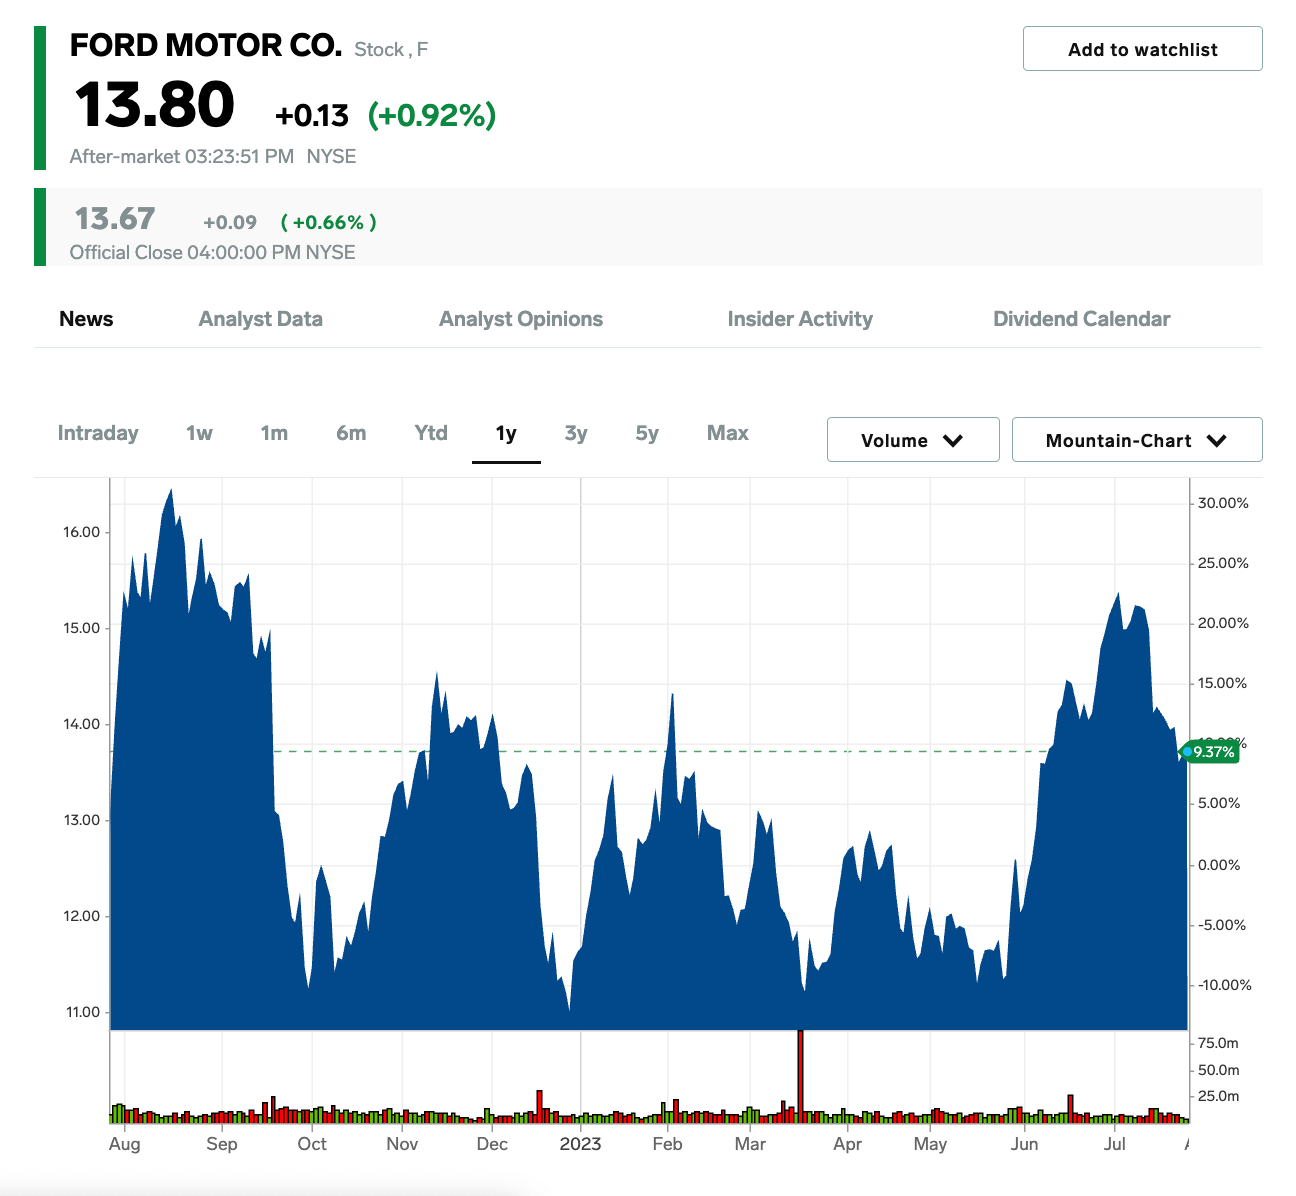The width and height of the screenshot is (1296, 1196).
Task: Click the Volume dropdown chevron arrow
Action: point(953,441)
